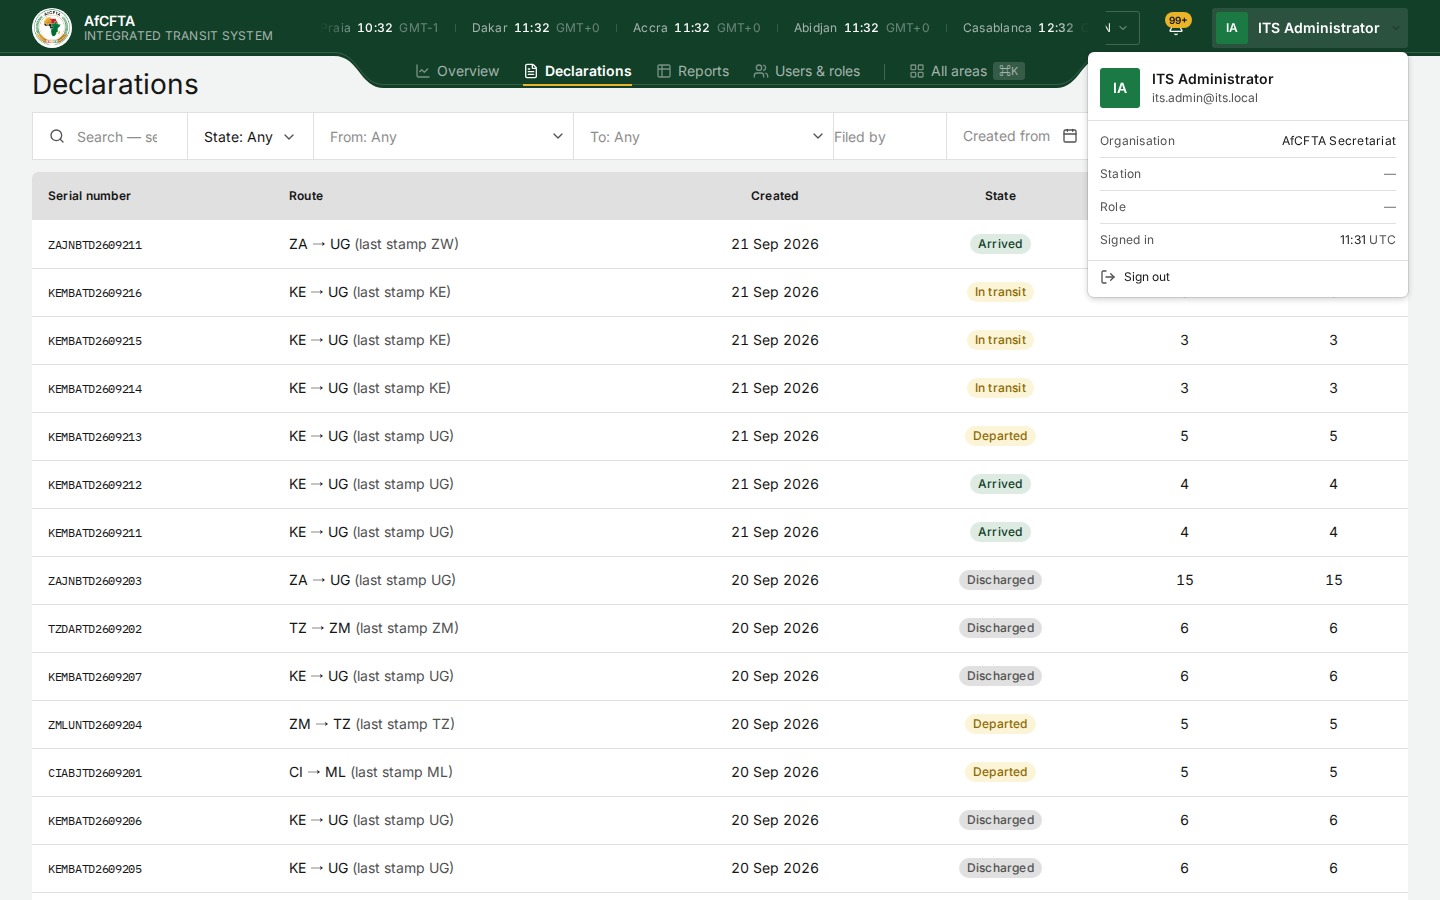Open declaration ZAJNBTD2609203
The image size is (1440, 900).
(95, 581)
